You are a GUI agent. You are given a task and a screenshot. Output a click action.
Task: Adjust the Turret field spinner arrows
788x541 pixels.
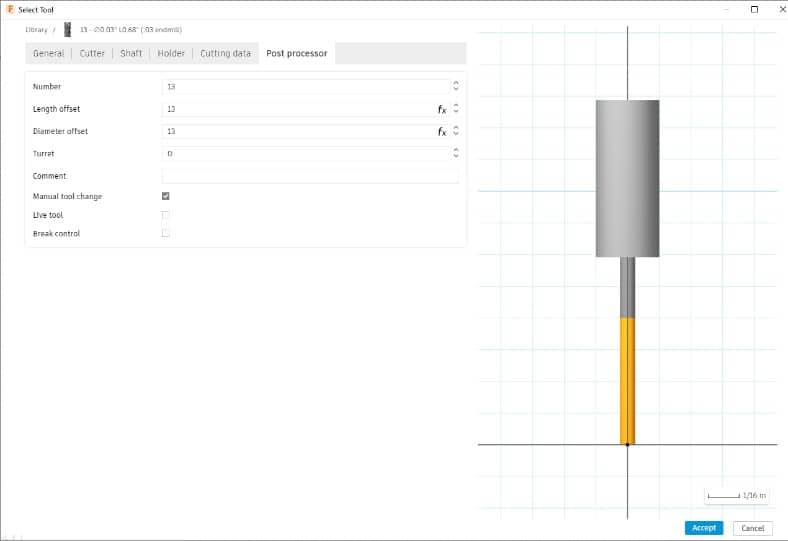tap(456, 153)
